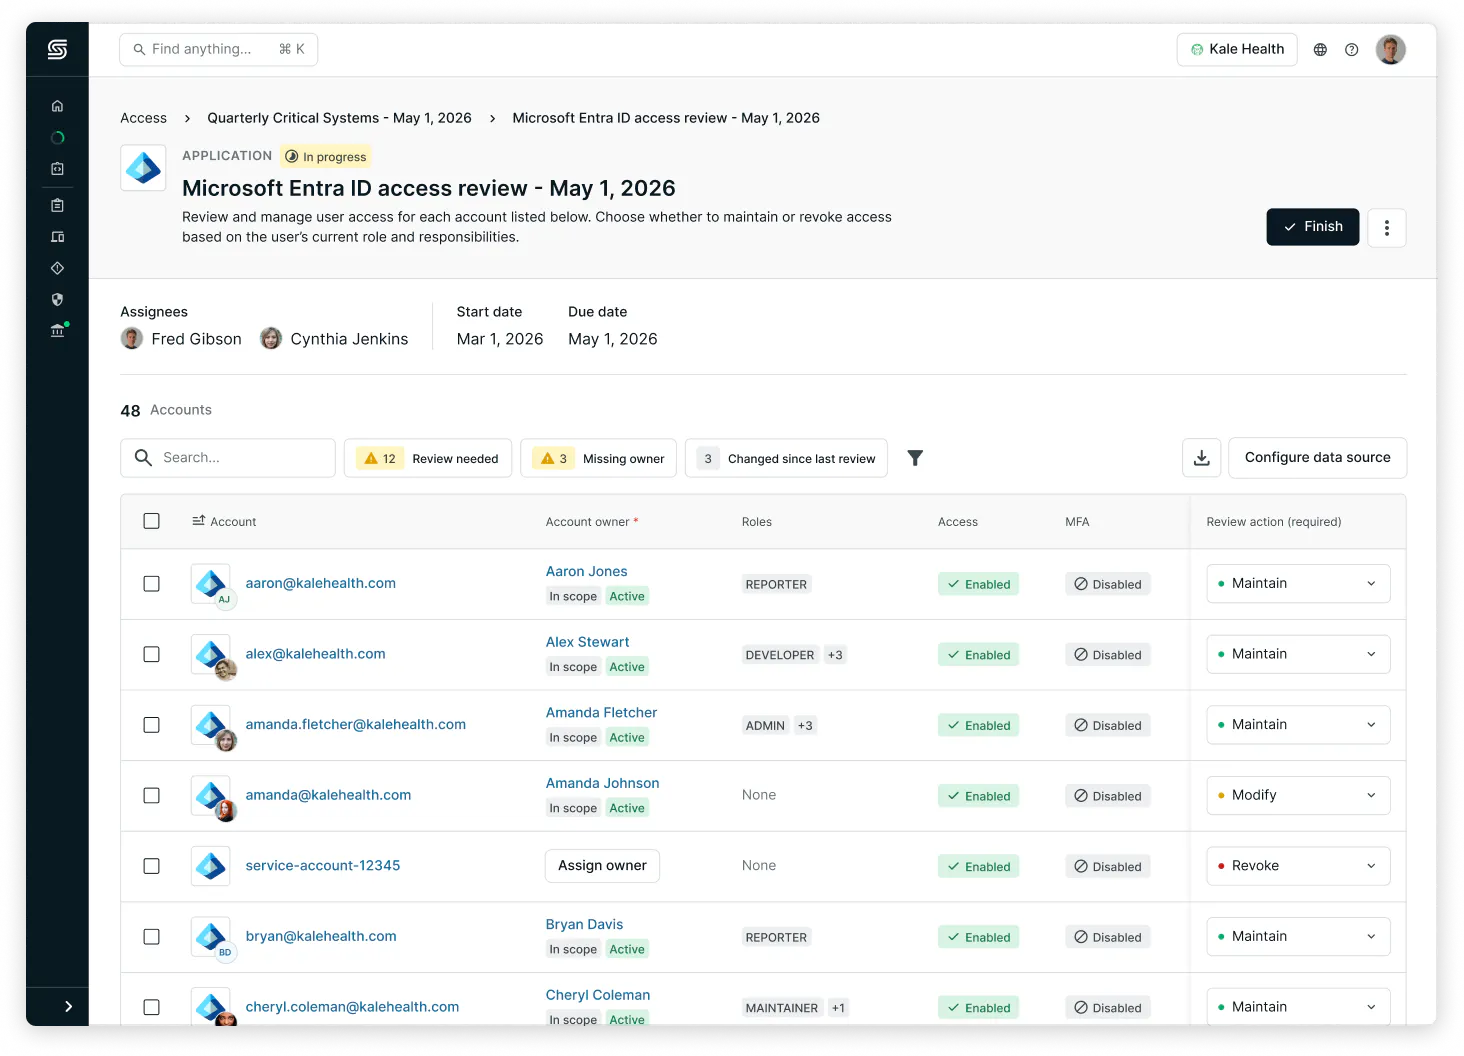This screenshot has height=1056, width=1464.
Task: Select all accounts with header checkbox
Action: click(152, 521)
